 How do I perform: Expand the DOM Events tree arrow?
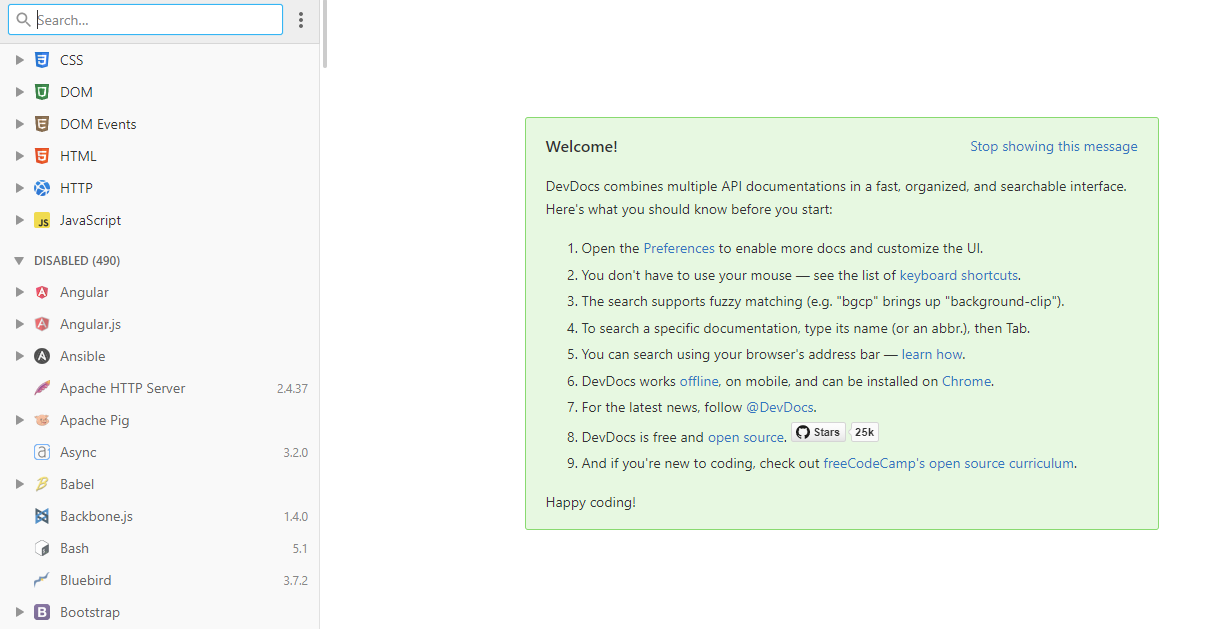point(19,124)
